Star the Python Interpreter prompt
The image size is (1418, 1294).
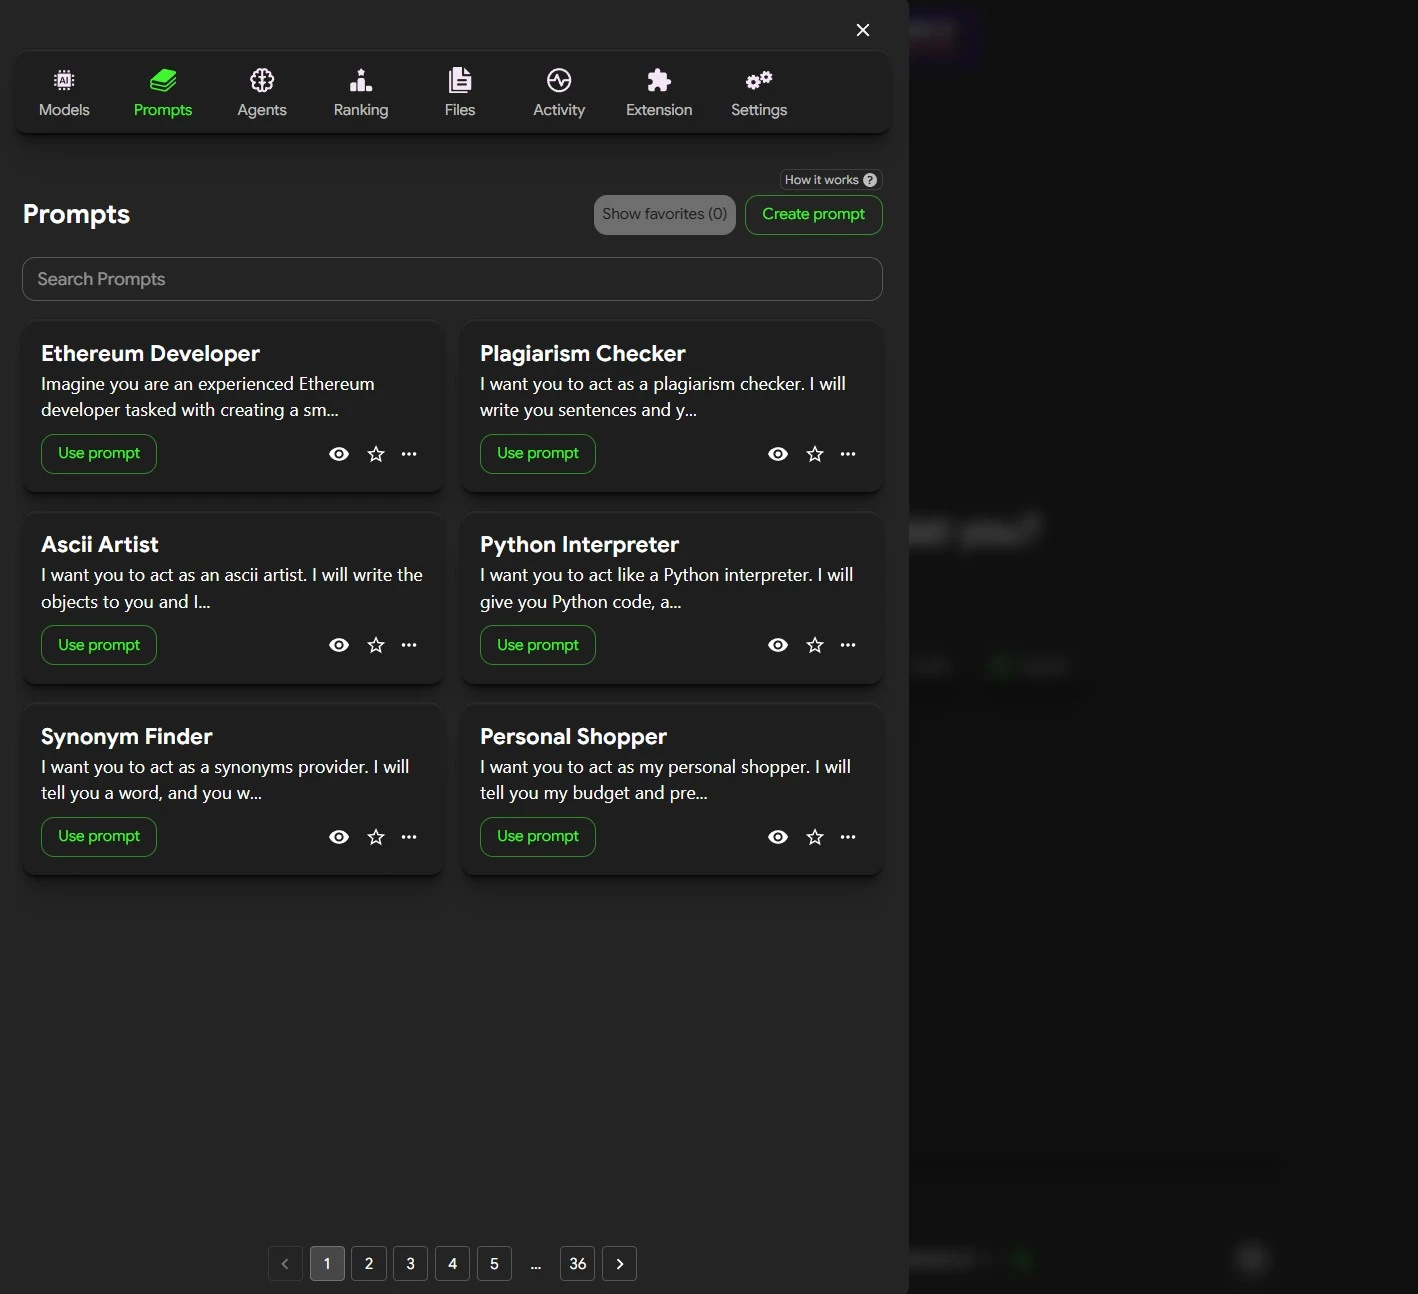click(815, 645)
